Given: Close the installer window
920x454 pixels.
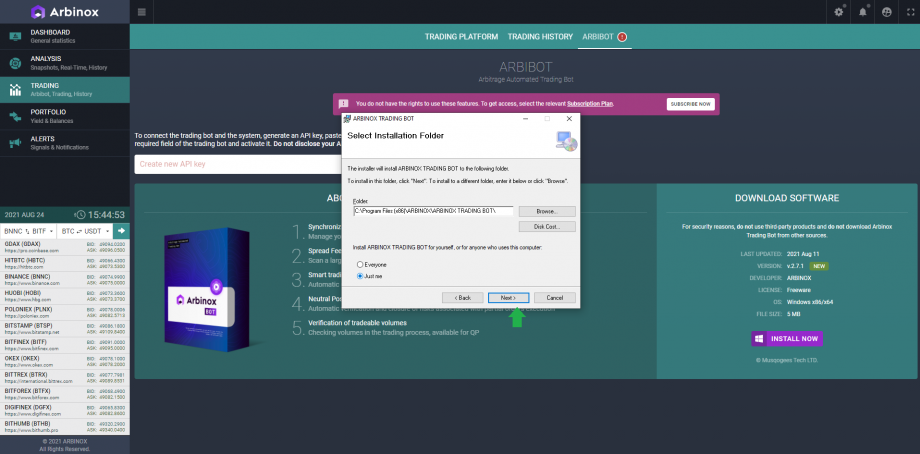Looking at the screenshot, I should pos(569,118).
